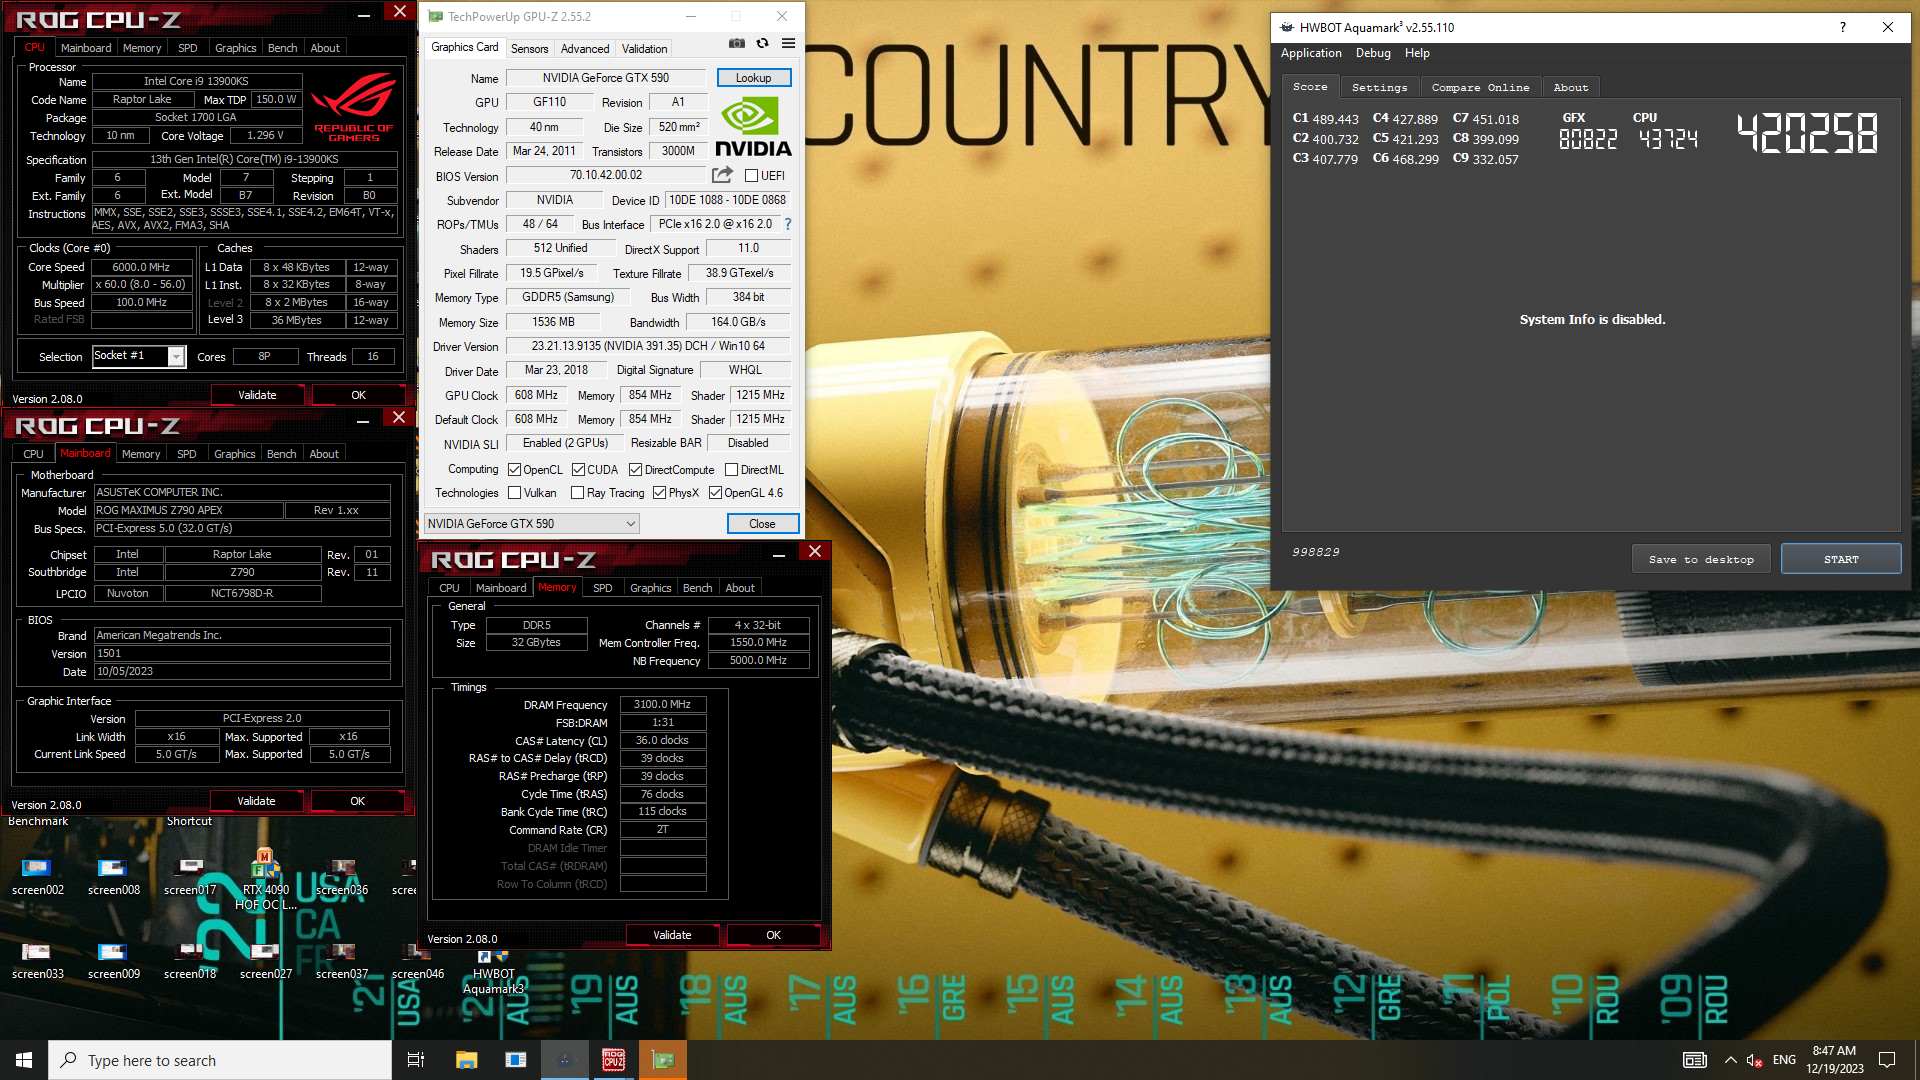Viewport: 1920px width, 1080px height.
Task: Open the screen008 desktop icon
Action: click(x=113, y=875)
